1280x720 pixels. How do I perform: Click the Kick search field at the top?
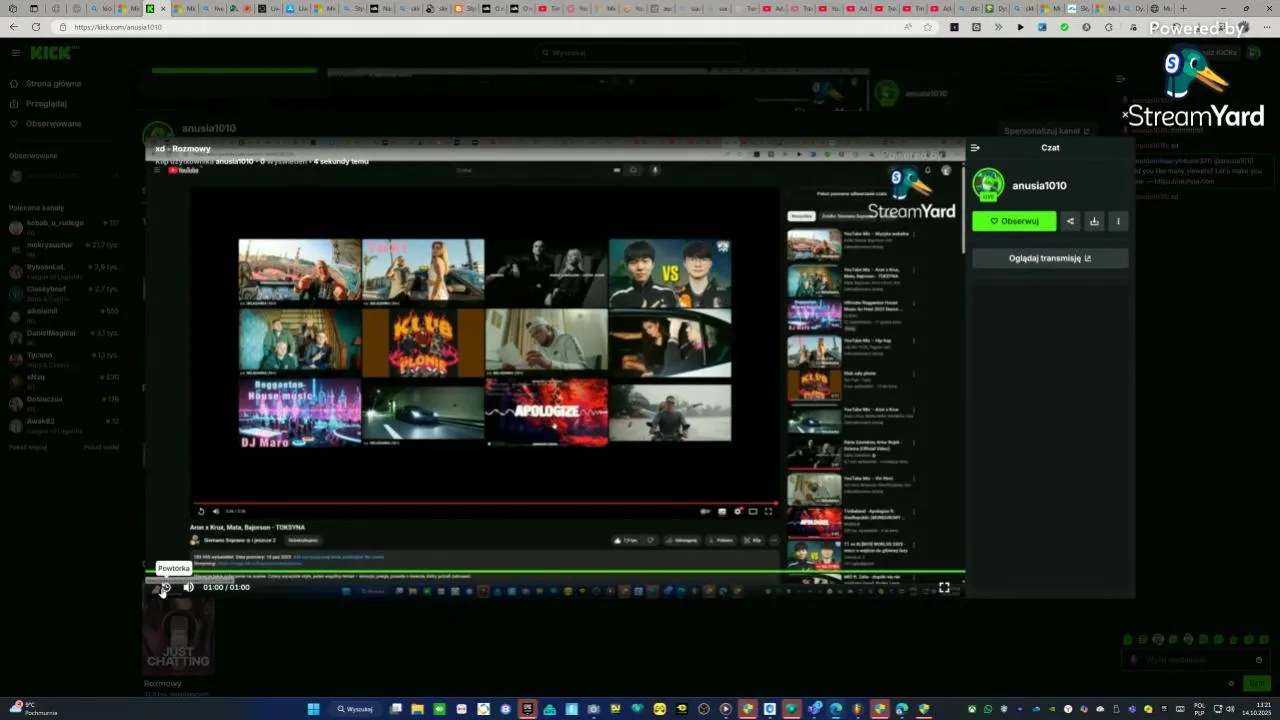coord(640,52)
